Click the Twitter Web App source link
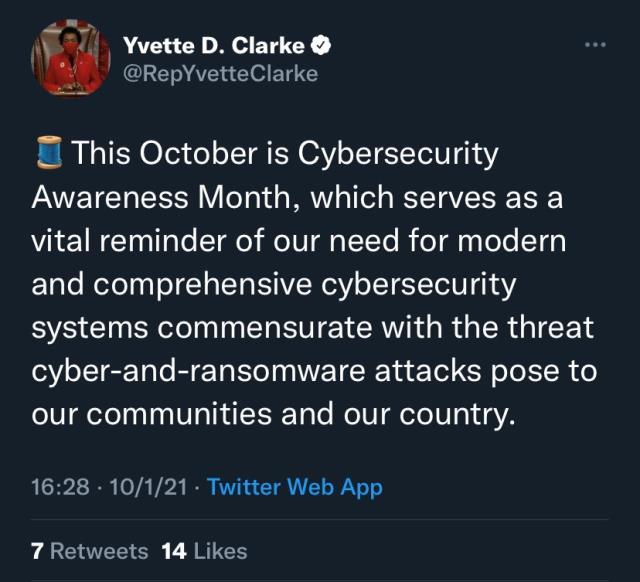Screen dimensions: 640x582 [x=295, y=487]
